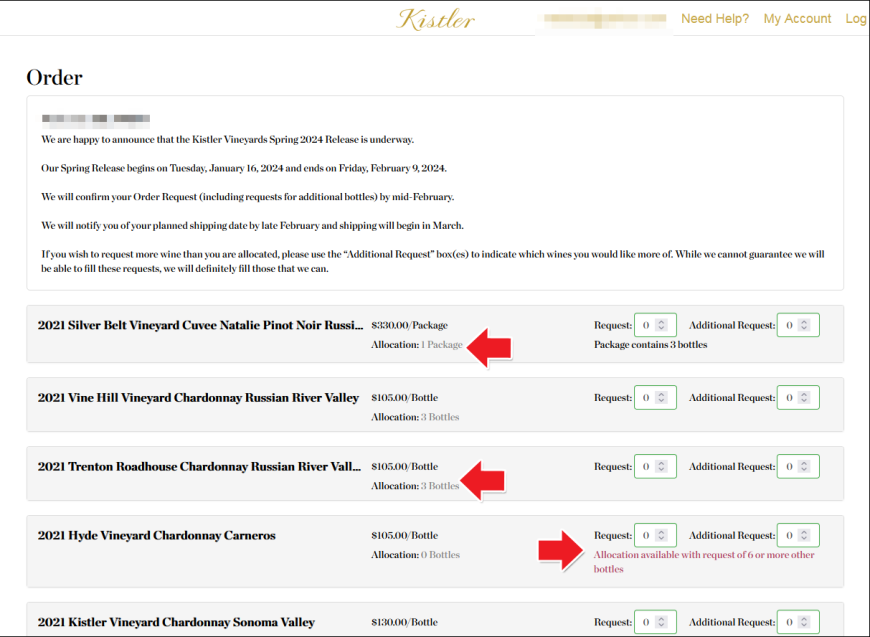Click the Order page heading

(54, 78)
